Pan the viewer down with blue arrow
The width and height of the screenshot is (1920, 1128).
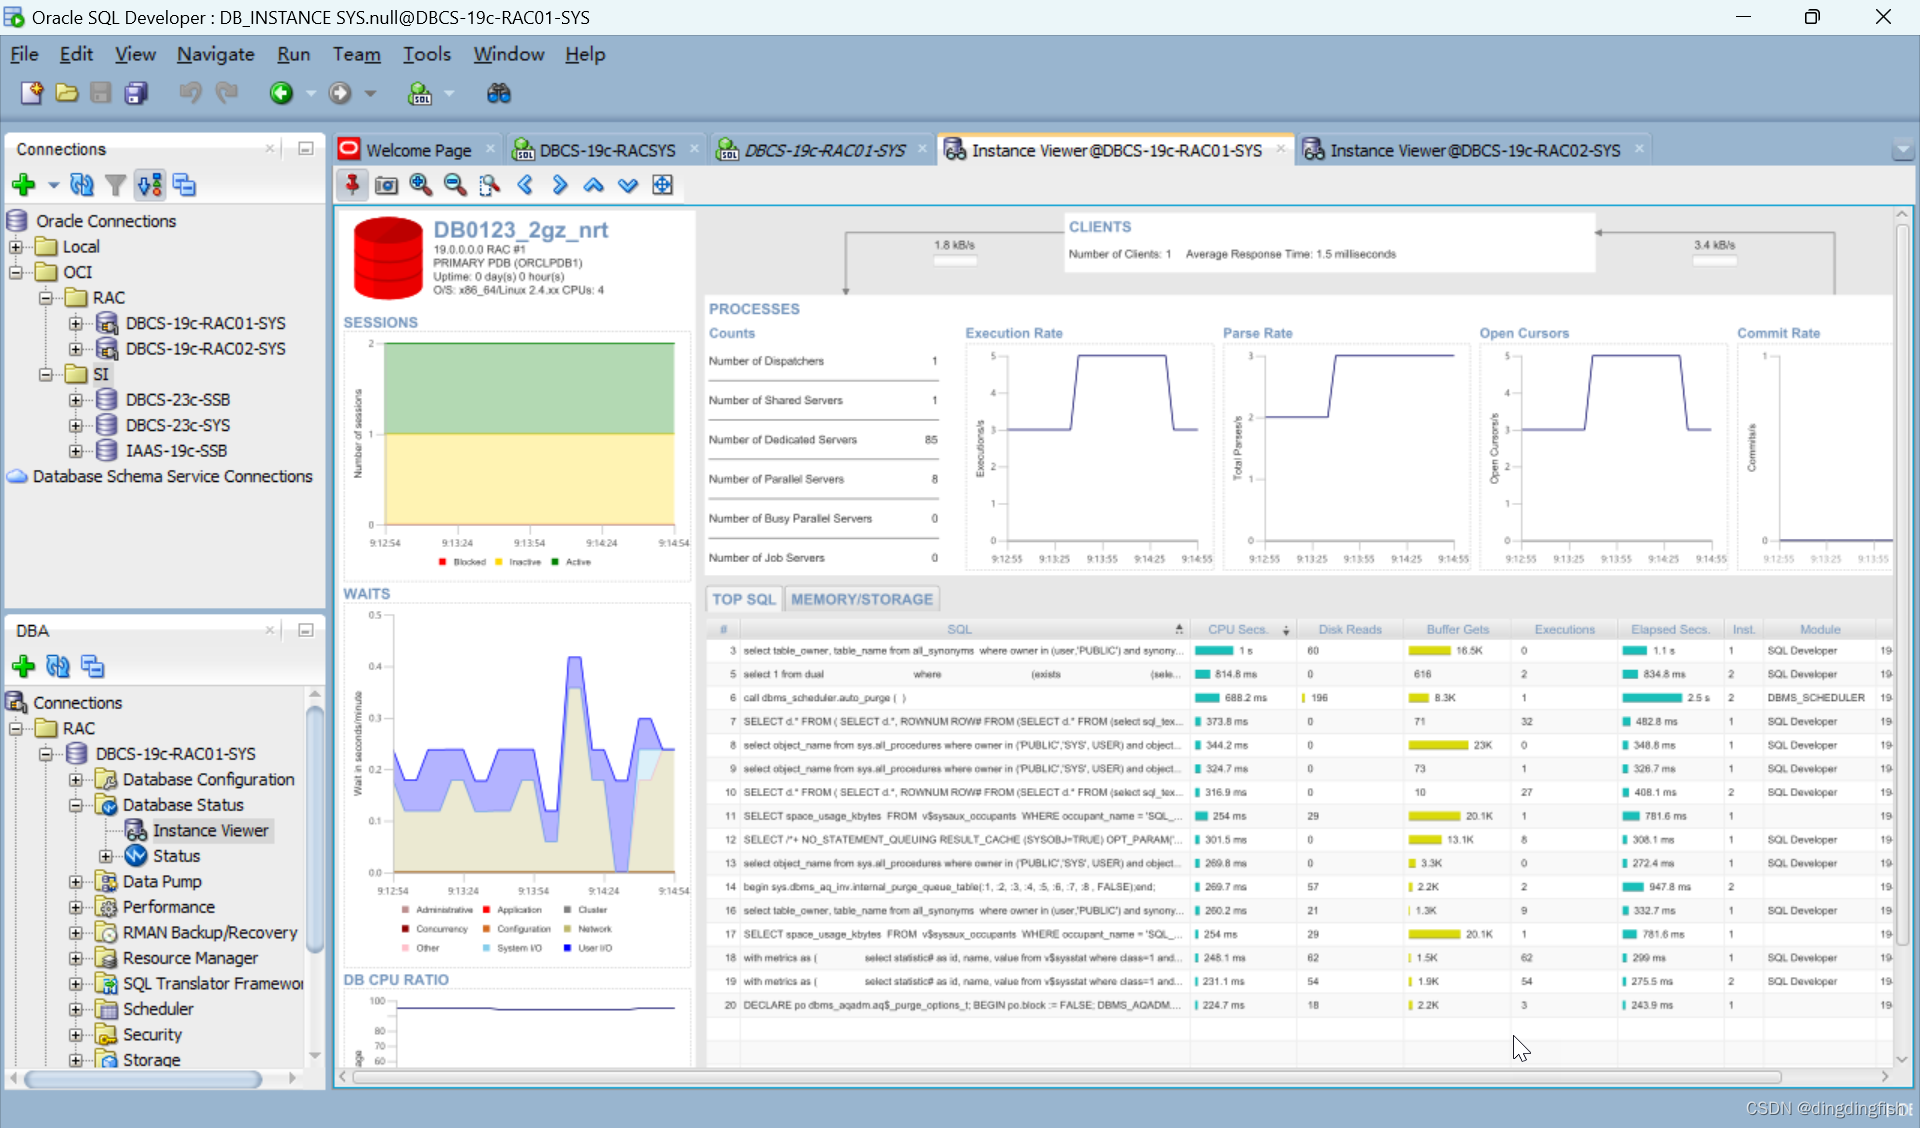tap(627, 185)
